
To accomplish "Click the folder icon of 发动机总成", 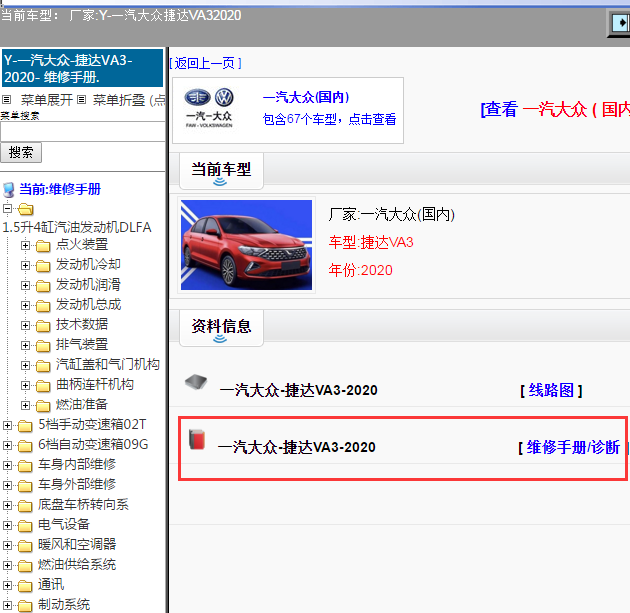I will 43,306.
